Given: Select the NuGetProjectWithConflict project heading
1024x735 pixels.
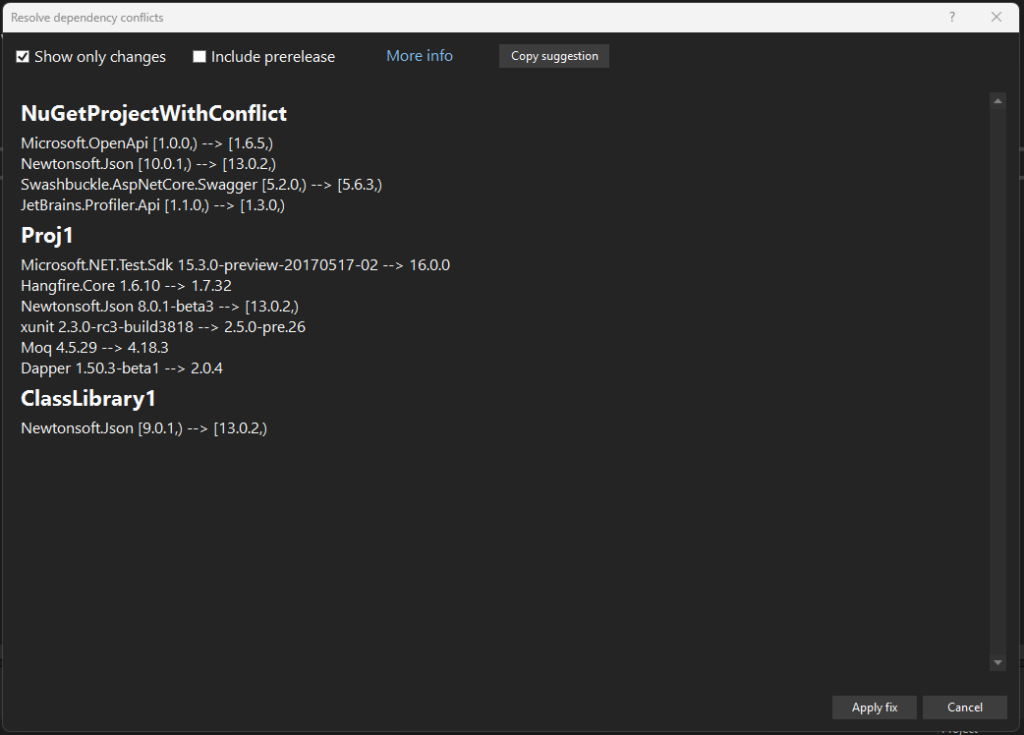Looking at the screenshot, I should click(154, 113).
